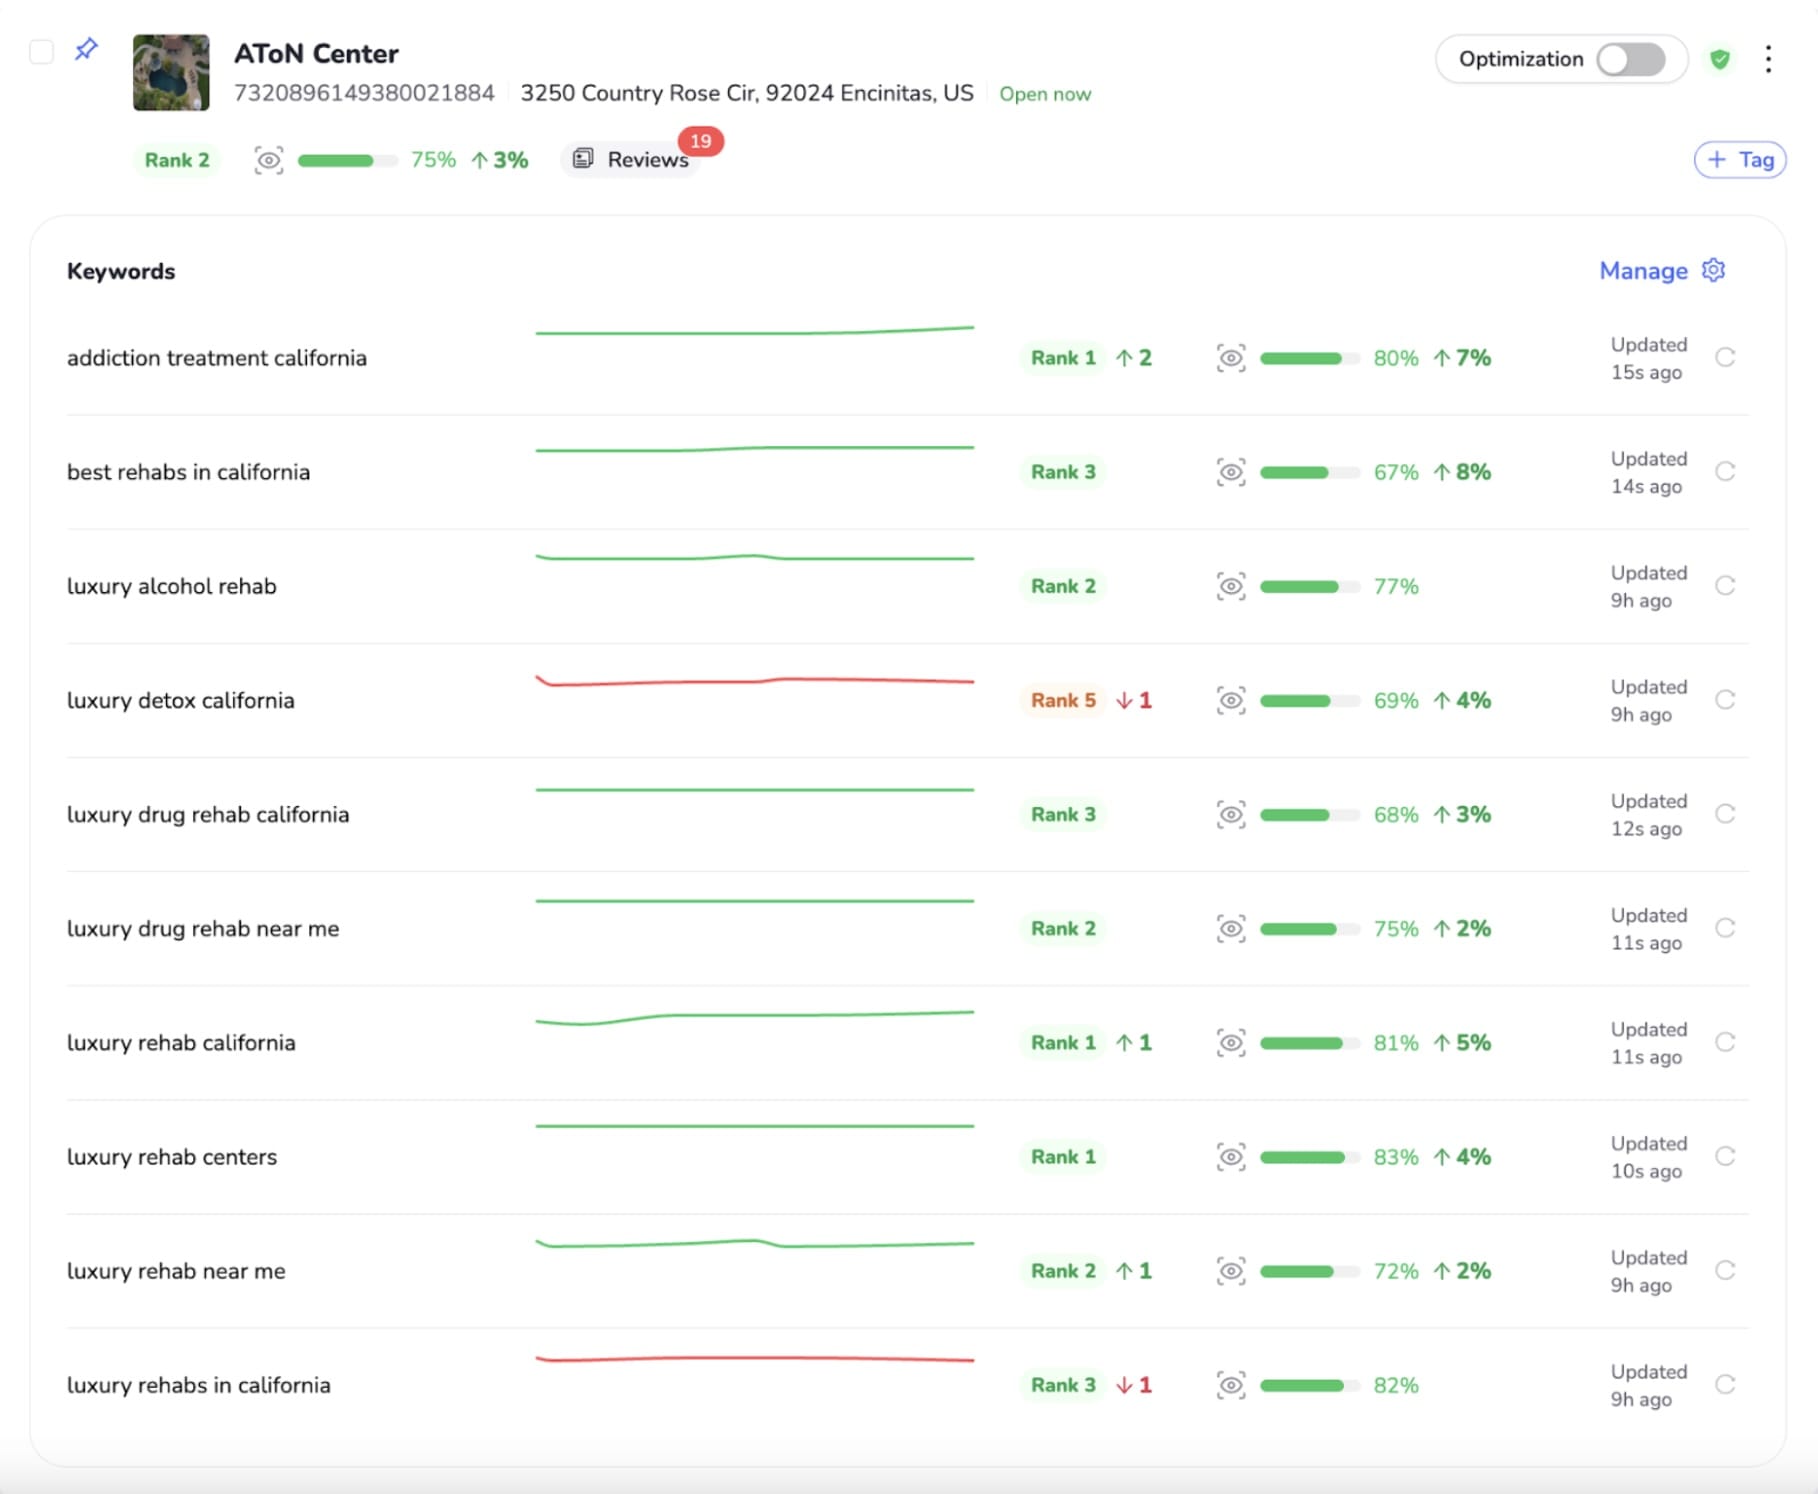The width and height of the screenshot is (1818, 1494).
Task: Click the ID 7320896149380021884
Action: [364, 93]
